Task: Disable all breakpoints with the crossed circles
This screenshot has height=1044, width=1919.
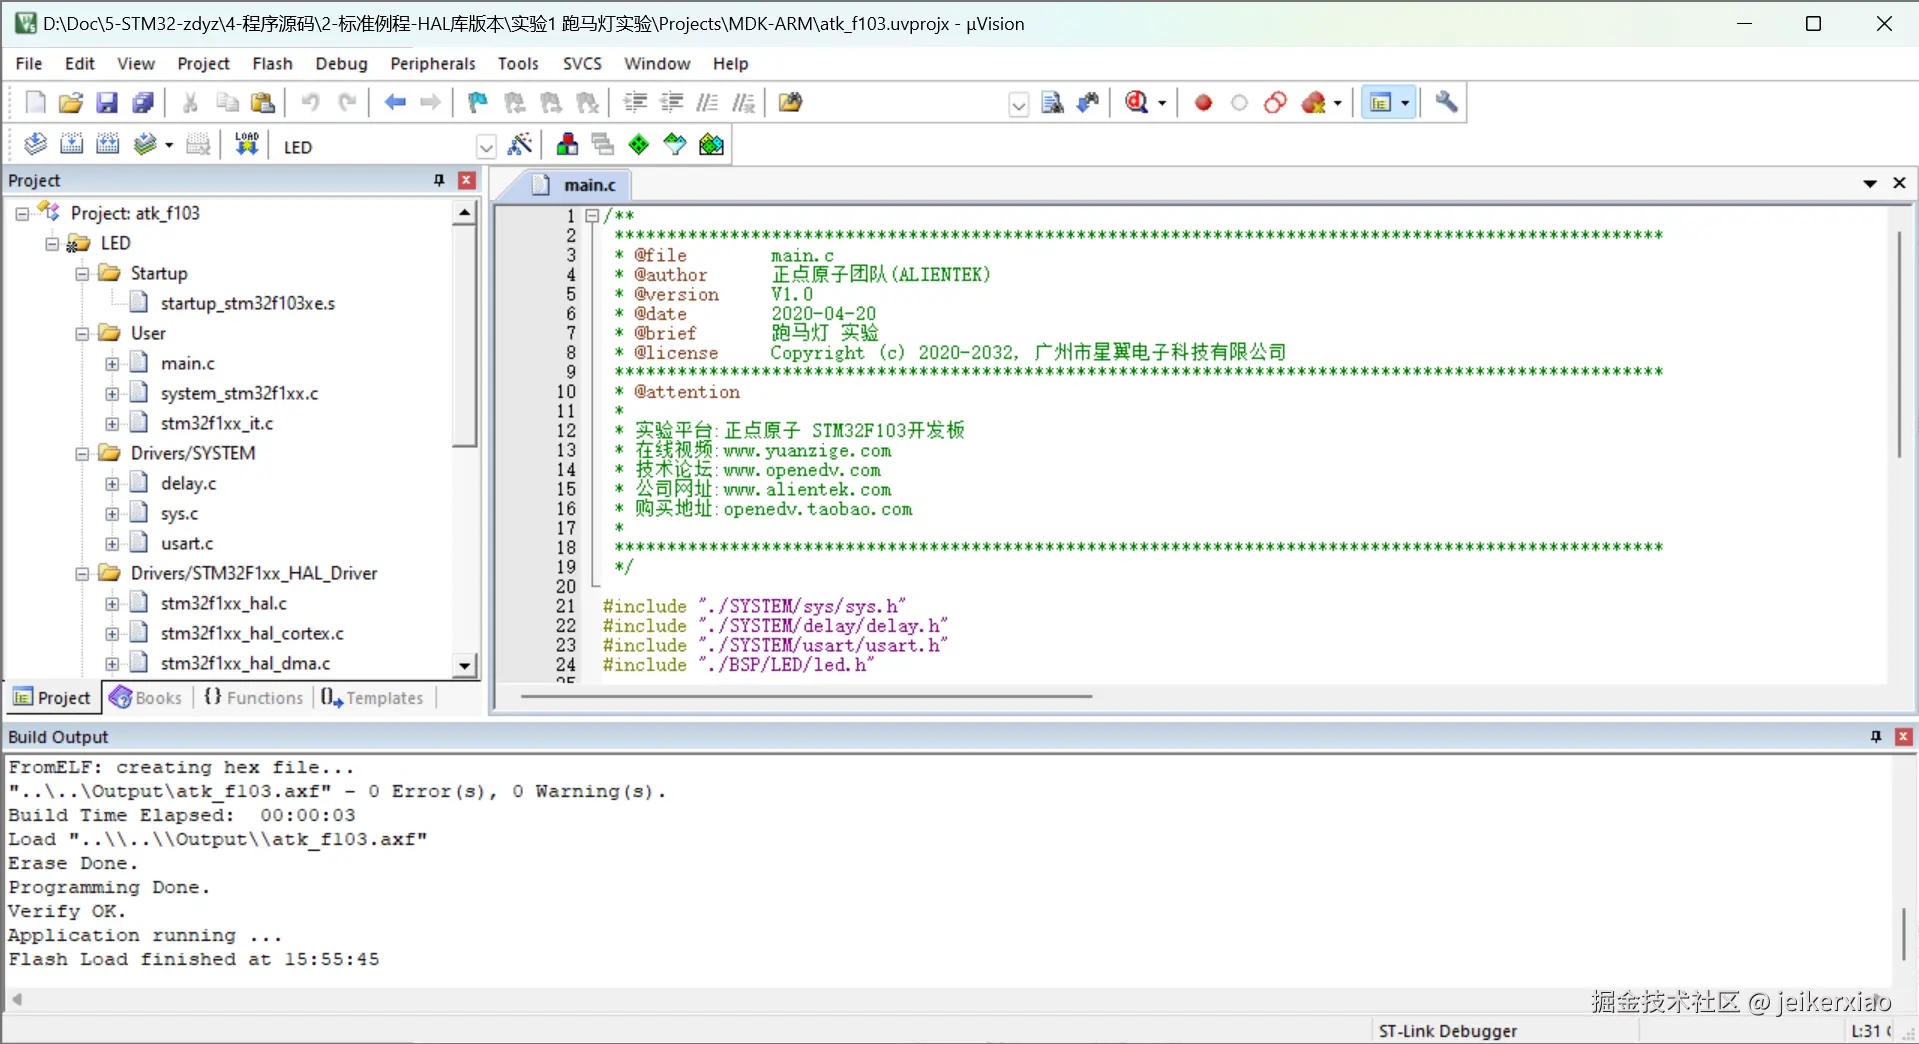Action: [1275, 103]
